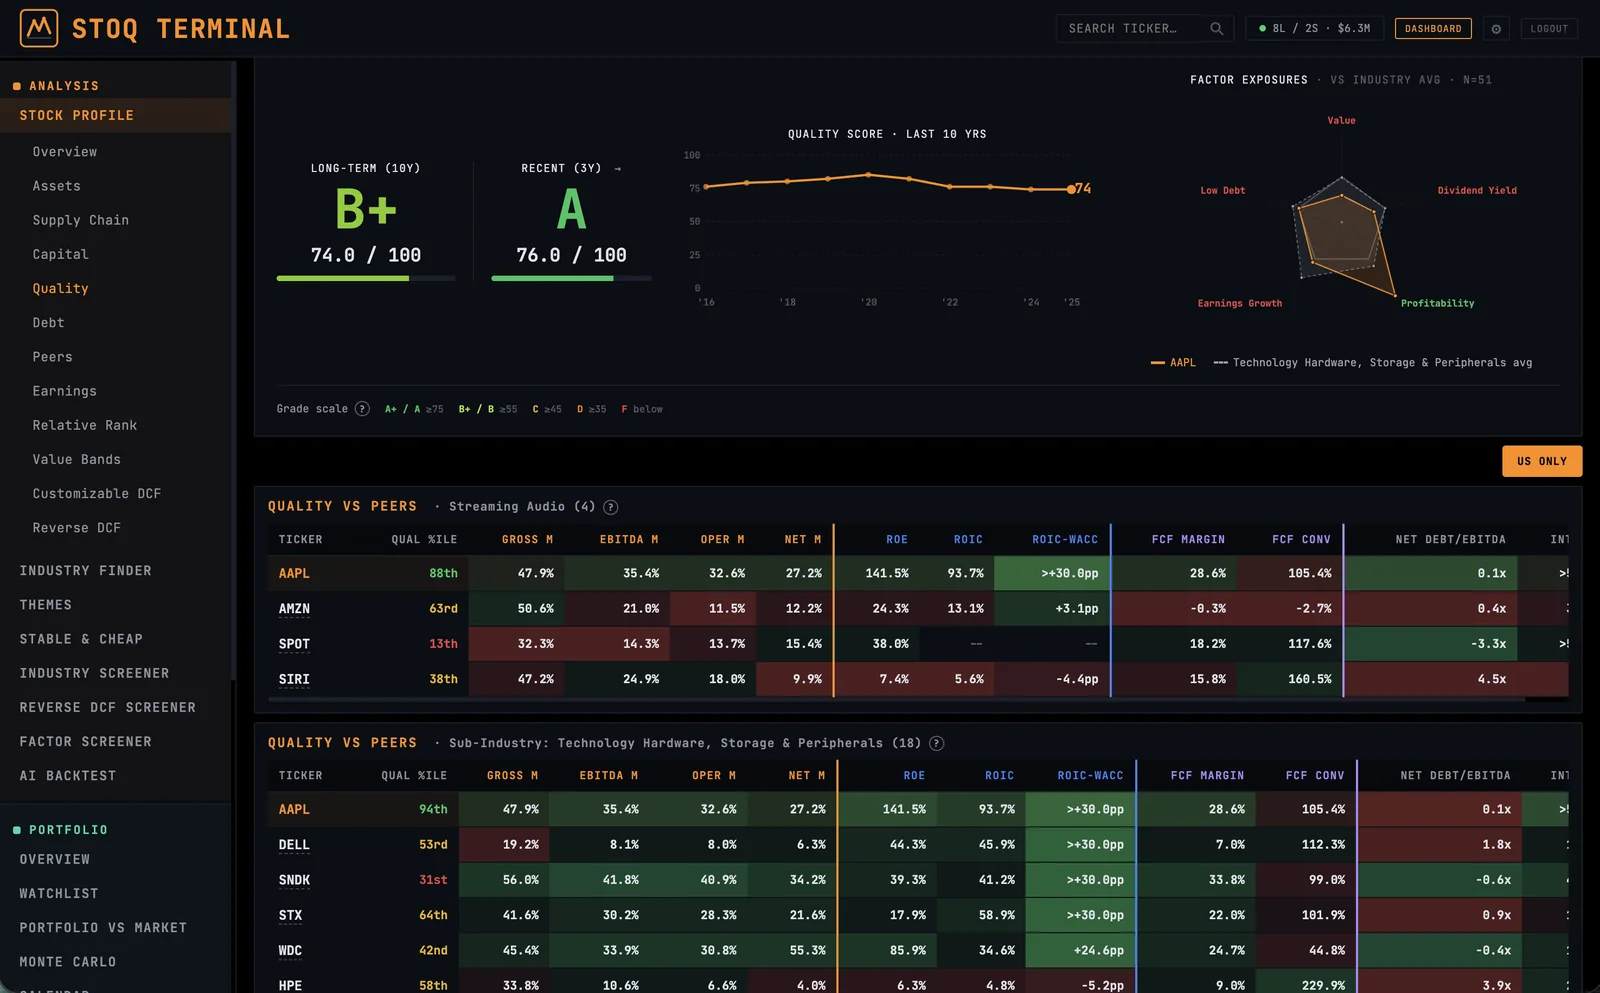The width and height of the screenshot is (1600, 993).
Task: Open Customizable DCF page
Action: (97, 493)
